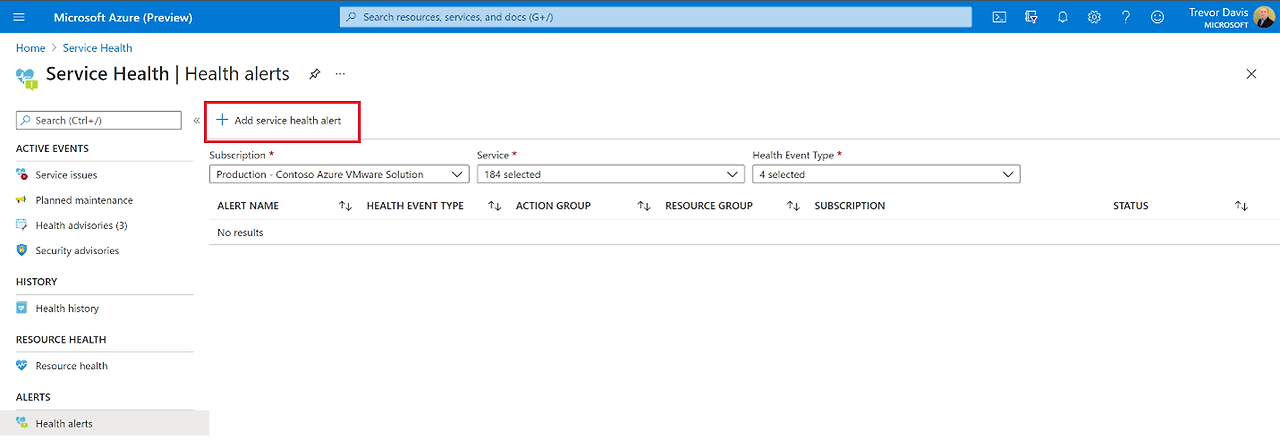Viewport: 1280px width, 448px height.
Task: Open Planned maintenance page
Action: coord(84,200)
